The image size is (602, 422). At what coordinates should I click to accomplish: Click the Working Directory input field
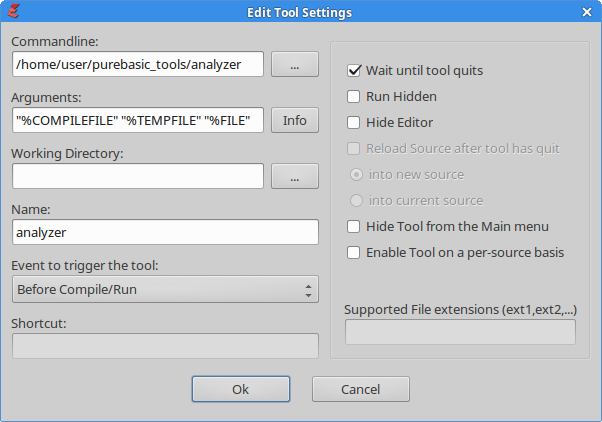coord(138,177)
